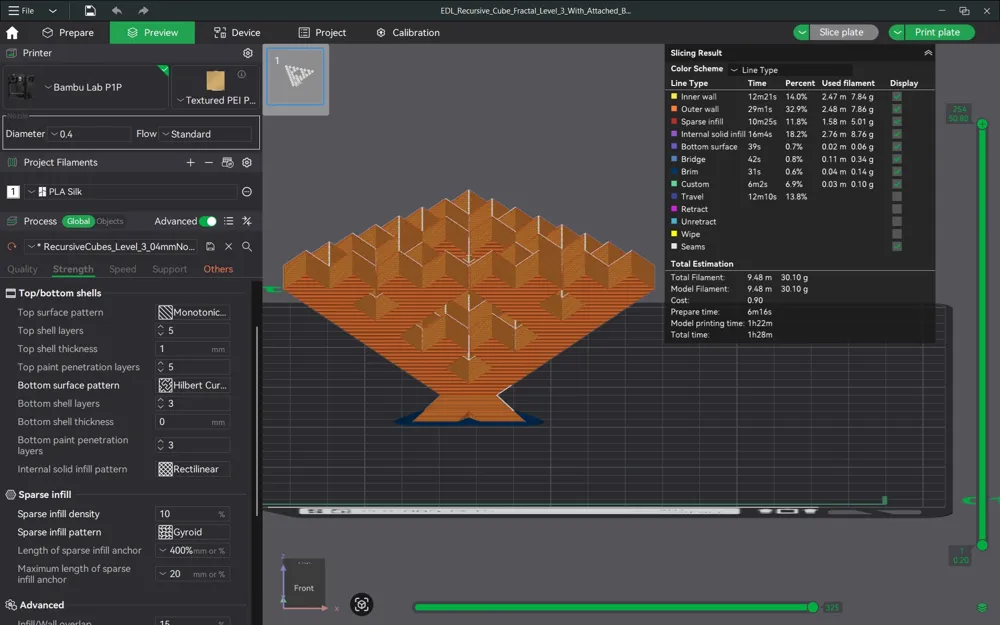Save the RecursiveCubes process preset
The image size is (1000, 625).
[210, 247]
